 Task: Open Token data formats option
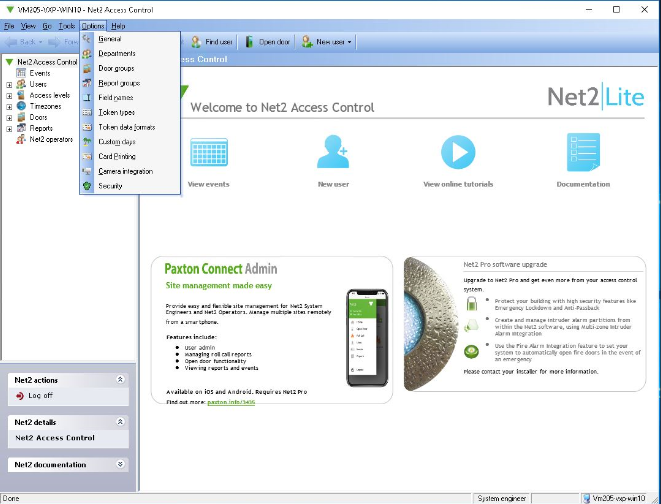click(130, 127)
